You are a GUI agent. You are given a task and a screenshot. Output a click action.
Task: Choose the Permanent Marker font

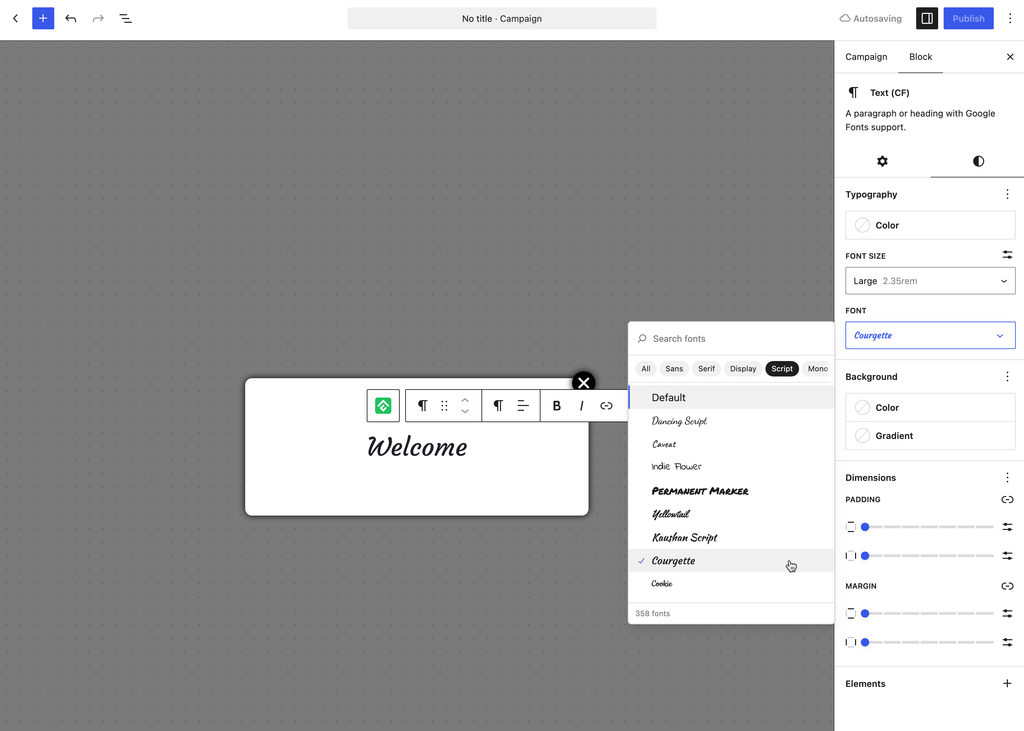coord(731,491)
